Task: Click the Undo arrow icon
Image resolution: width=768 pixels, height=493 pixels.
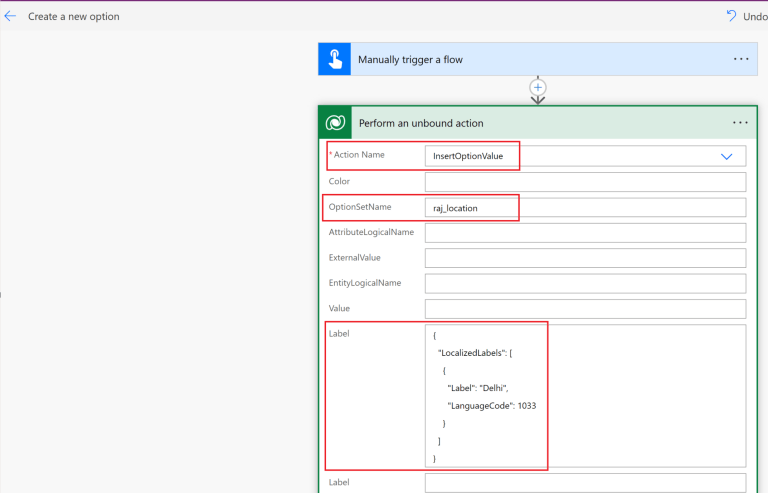Action: (732, 16)
